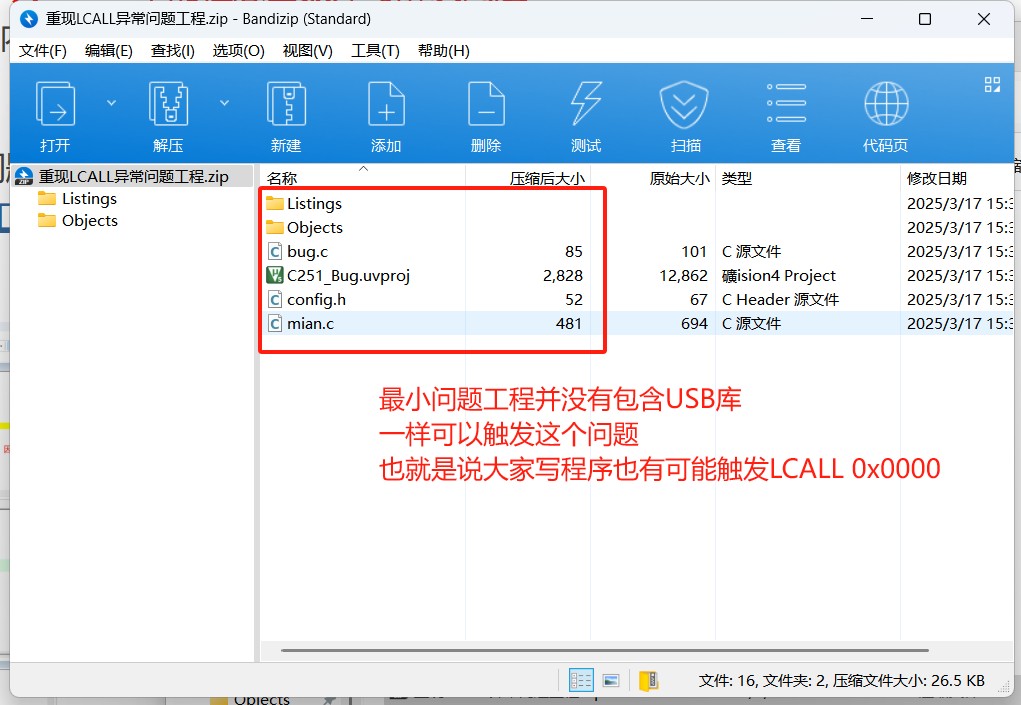Select Objects folder in the tree
1021x705 pixels.
[90, 221]
